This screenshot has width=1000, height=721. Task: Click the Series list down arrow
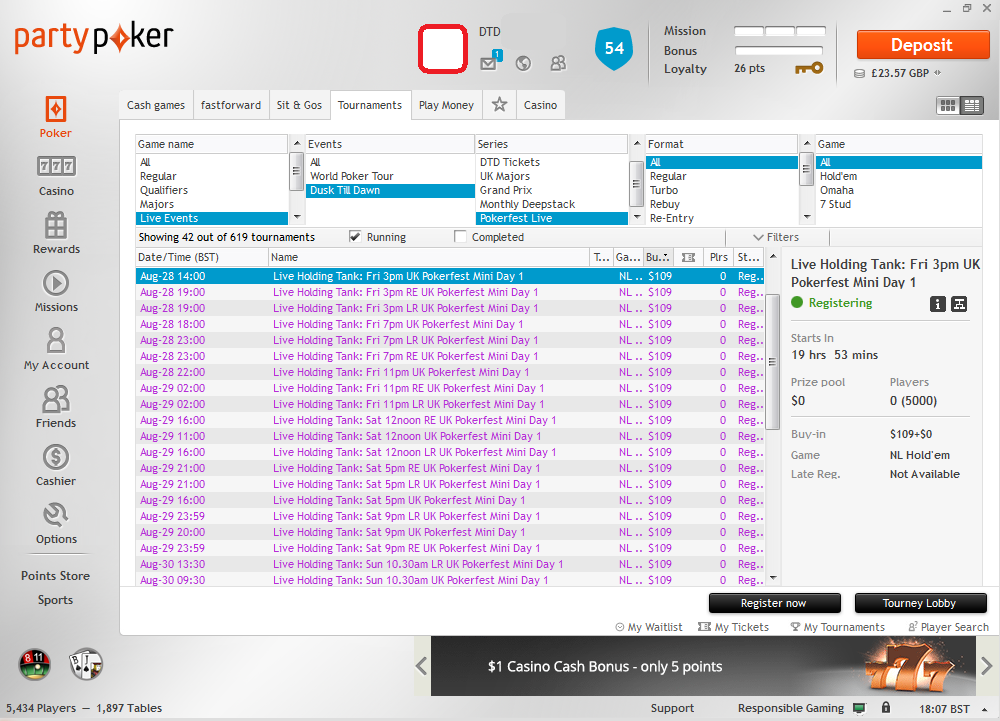pyautogui.click(x=636, y=217)
